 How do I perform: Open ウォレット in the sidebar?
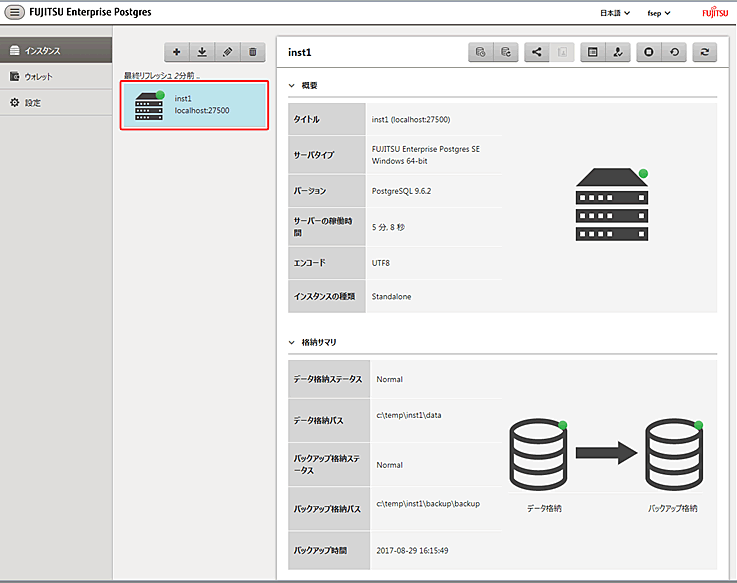click(x=56, y=76)
